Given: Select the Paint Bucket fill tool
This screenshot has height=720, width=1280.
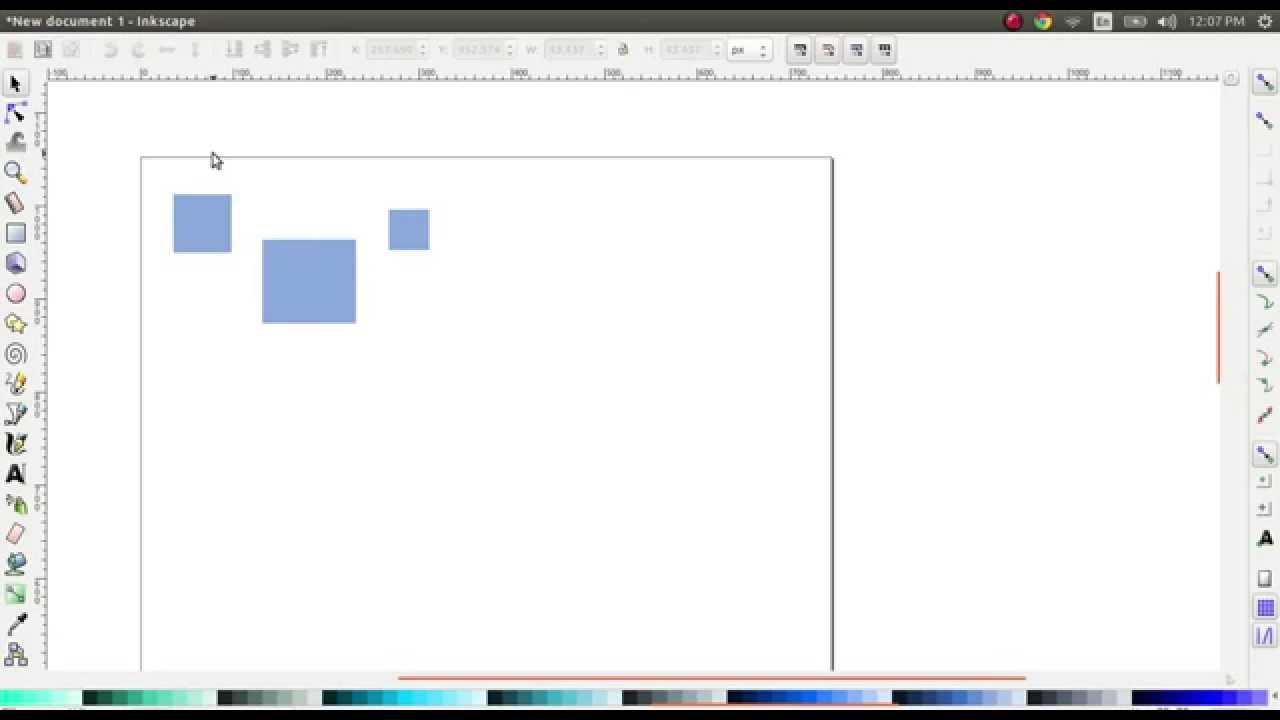Looking at the screenshot, I should 15,563.
